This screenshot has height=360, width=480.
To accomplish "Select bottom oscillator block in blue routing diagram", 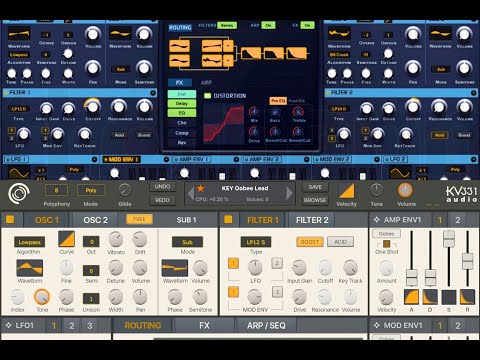I will pos(179,61).
